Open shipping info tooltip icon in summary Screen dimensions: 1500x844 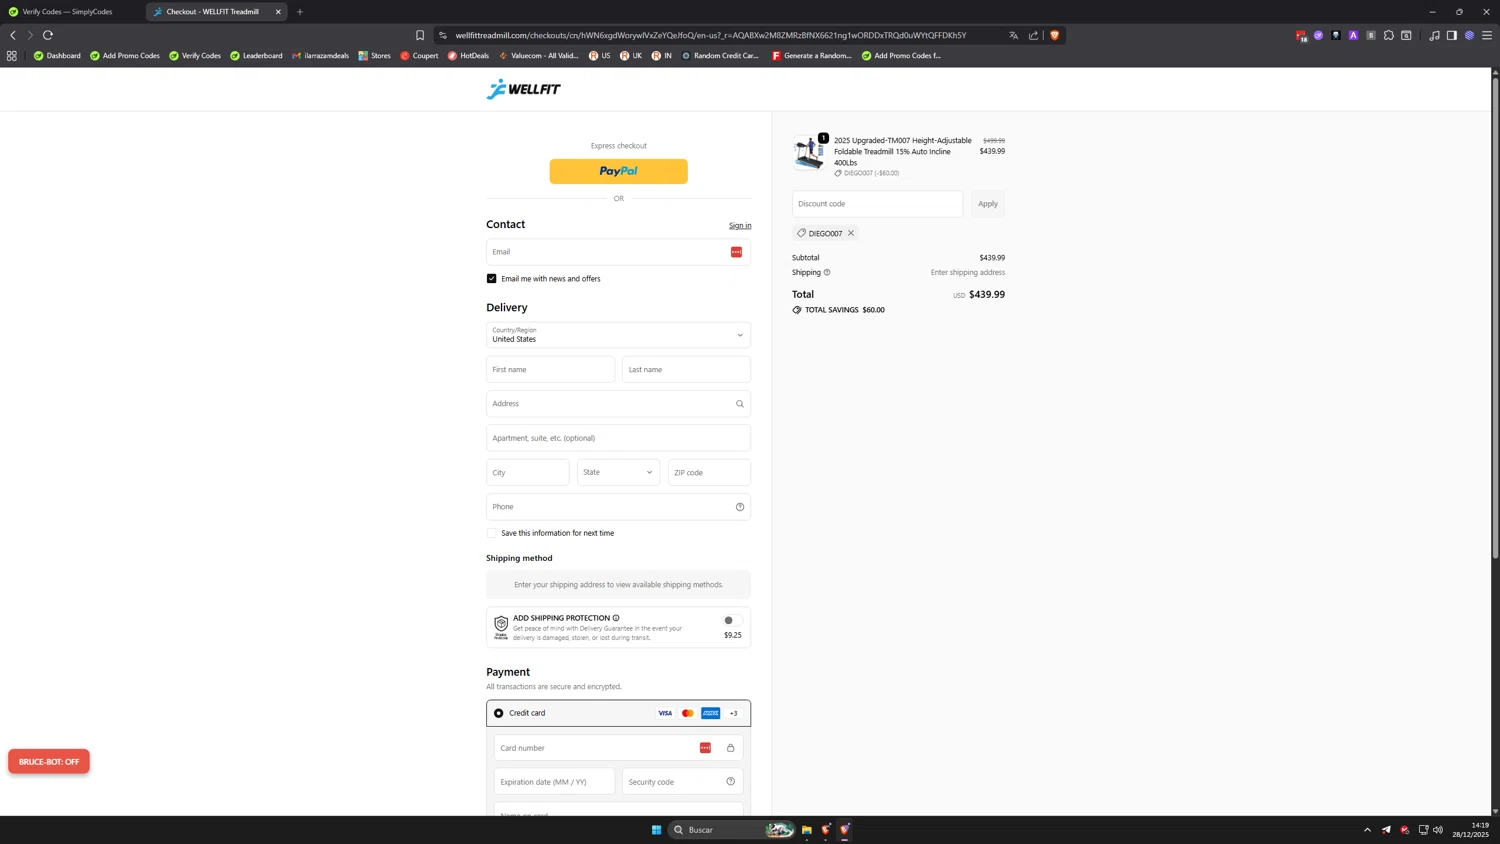point(827,272)
